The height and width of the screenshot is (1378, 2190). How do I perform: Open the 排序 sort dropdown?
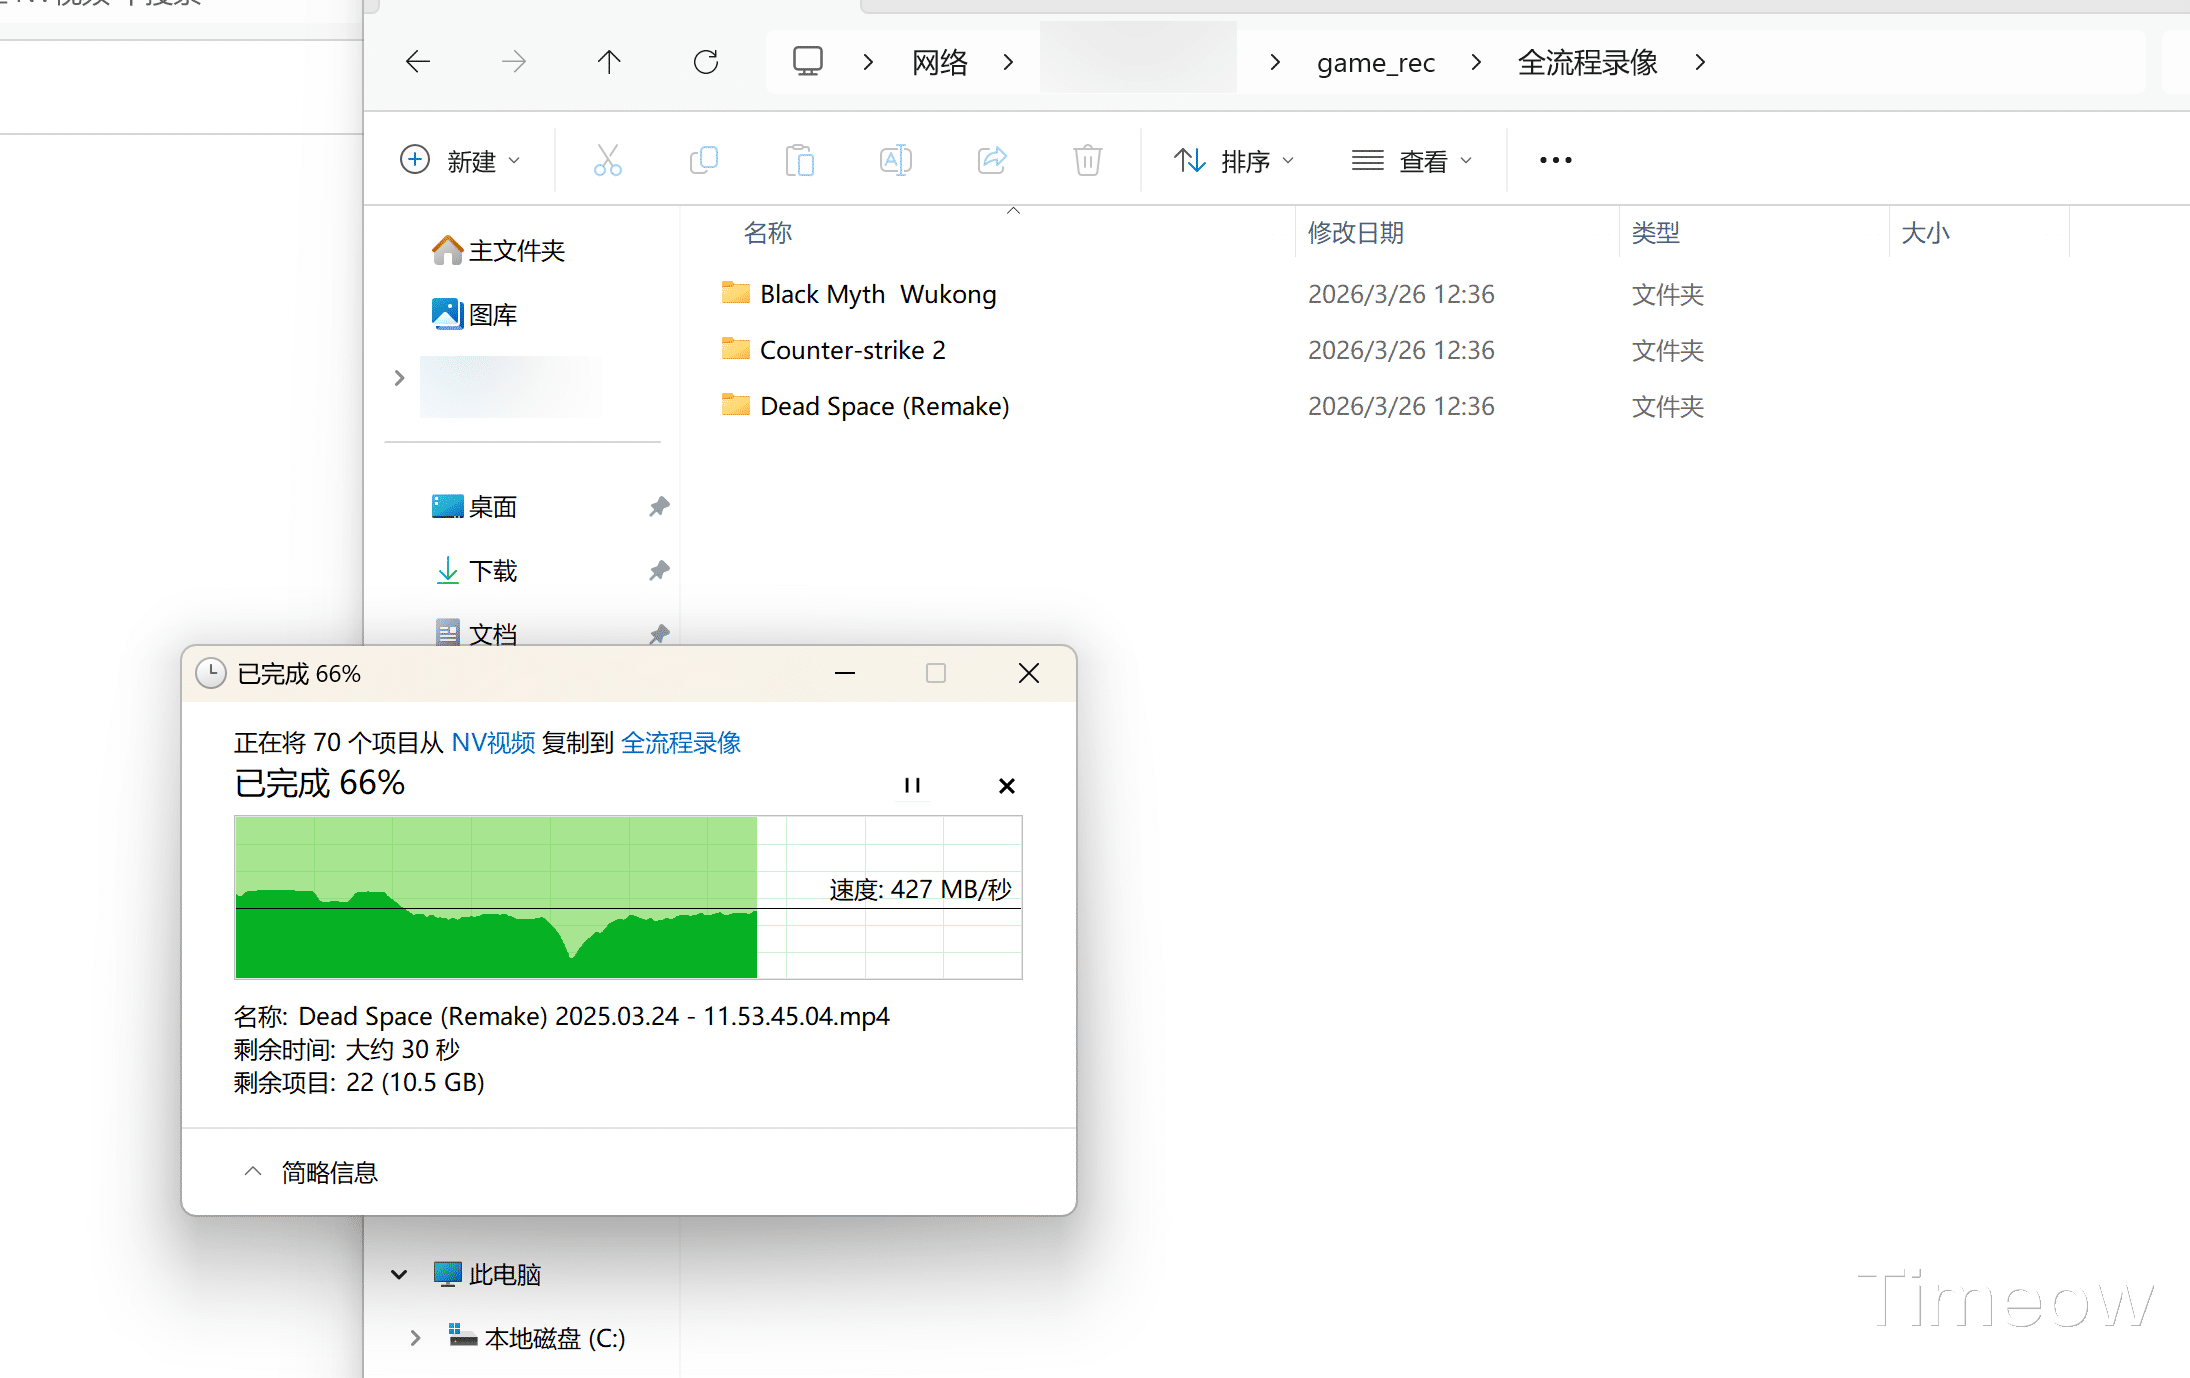point(1234,160)
